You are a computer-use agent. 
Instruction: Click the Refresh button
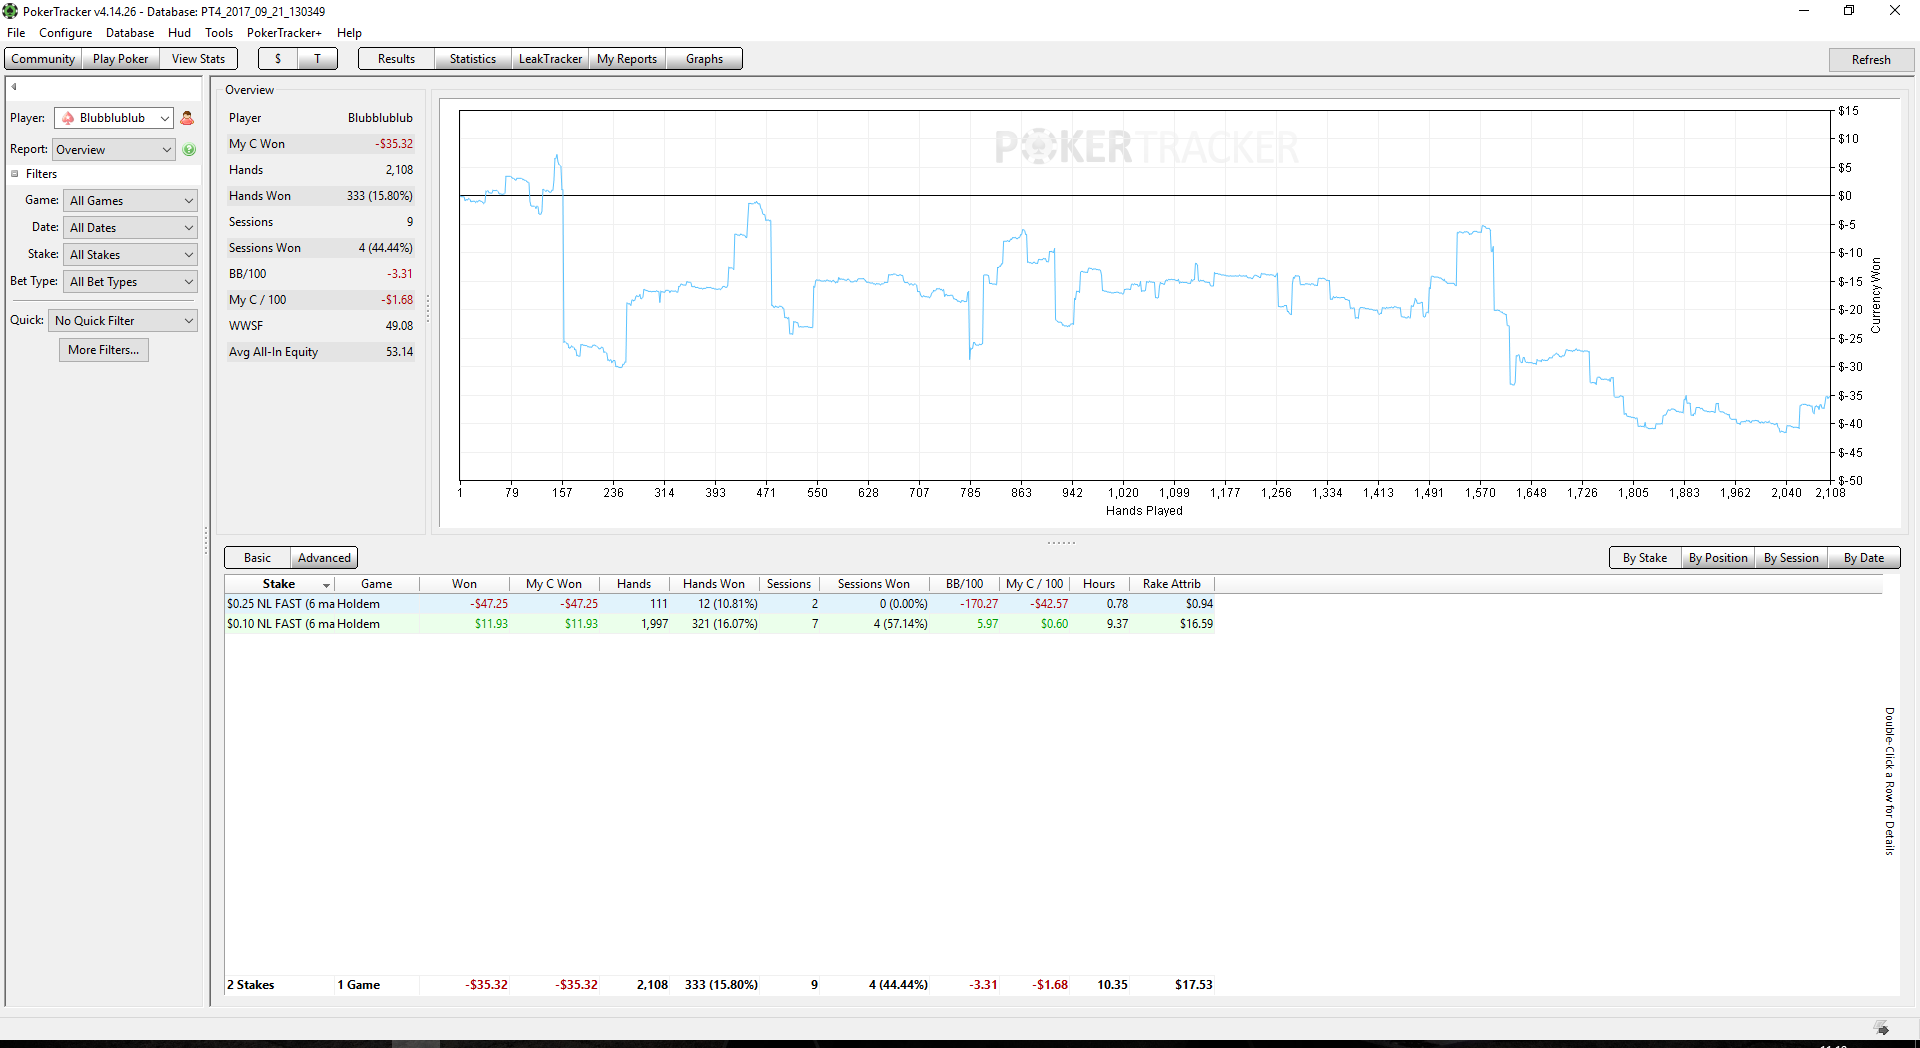coord(1871,60)
